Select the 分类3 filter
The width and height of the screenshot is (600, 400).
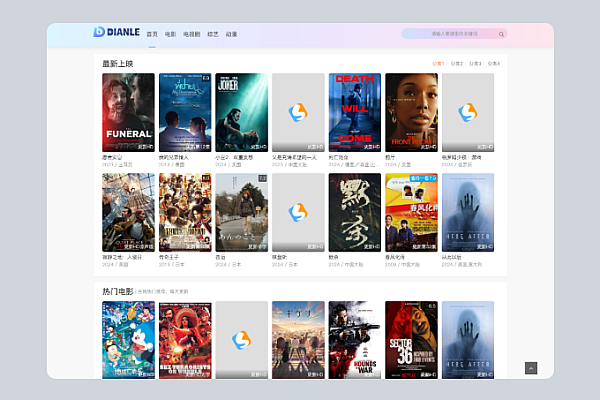tap(475, 64)
